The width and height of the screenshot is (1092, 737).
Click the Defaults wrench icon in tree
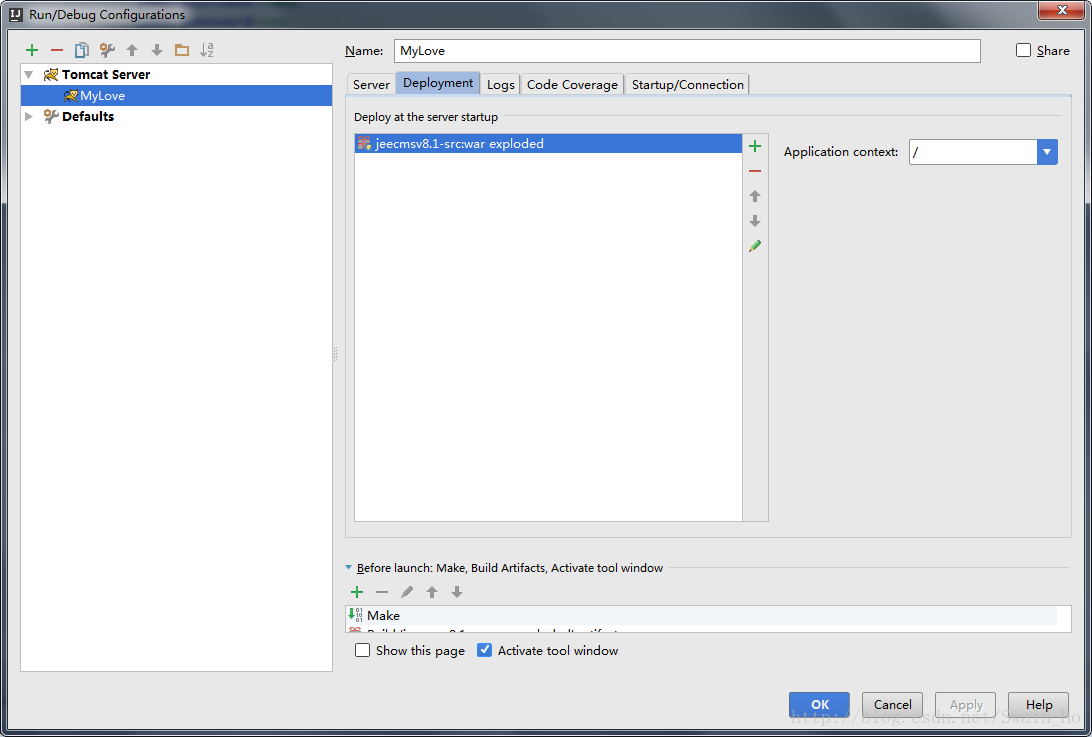click(x=51, y=116)
